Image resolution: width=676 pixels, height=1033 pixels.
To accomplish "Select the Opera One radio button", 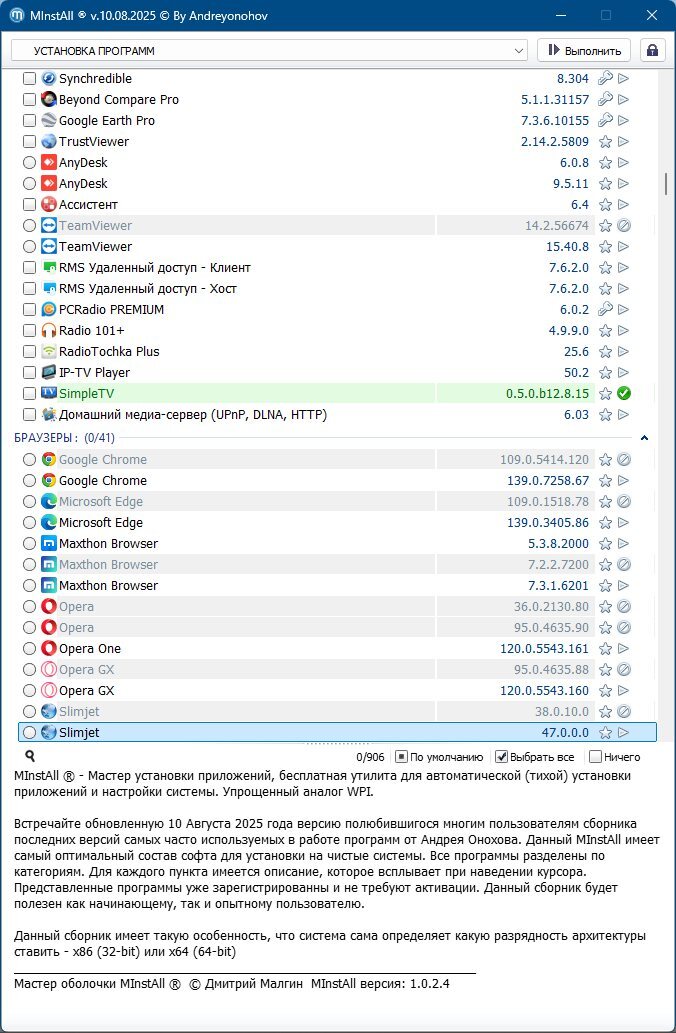I will click(29, 648).
